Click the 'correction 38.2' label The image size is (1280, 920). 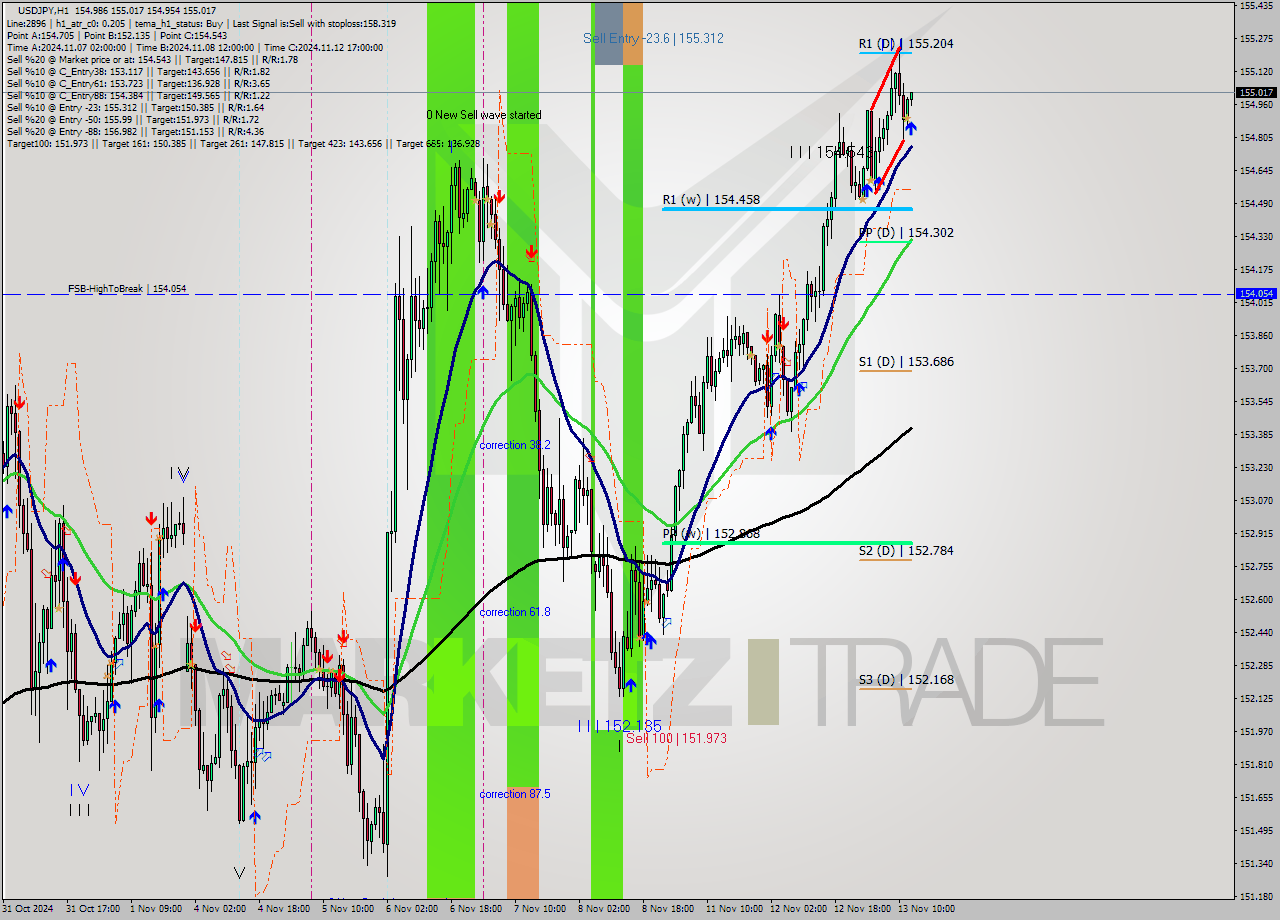[514, 445]
